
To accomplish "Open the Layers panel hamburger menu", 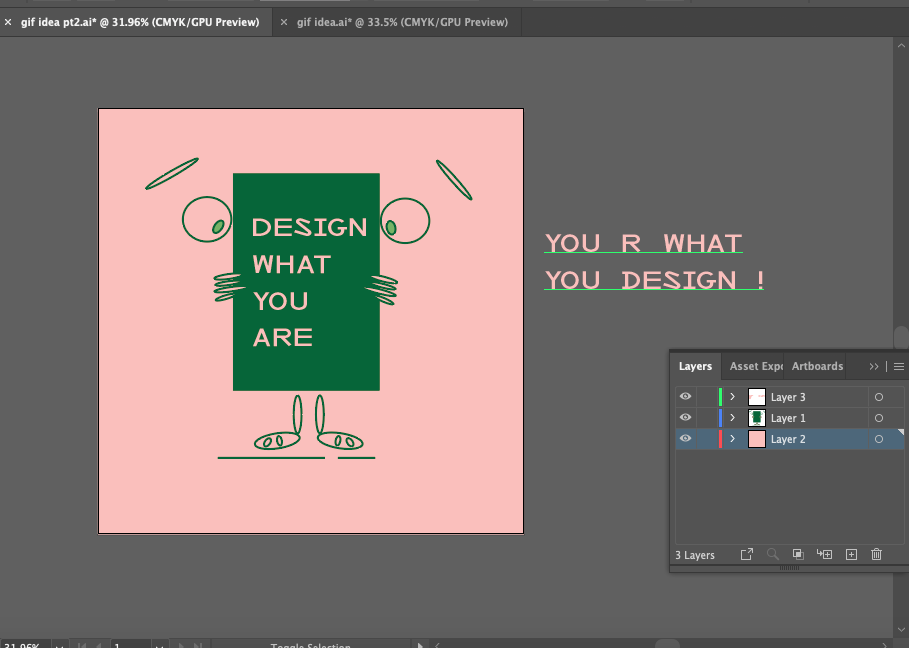I will pos(898,366).
